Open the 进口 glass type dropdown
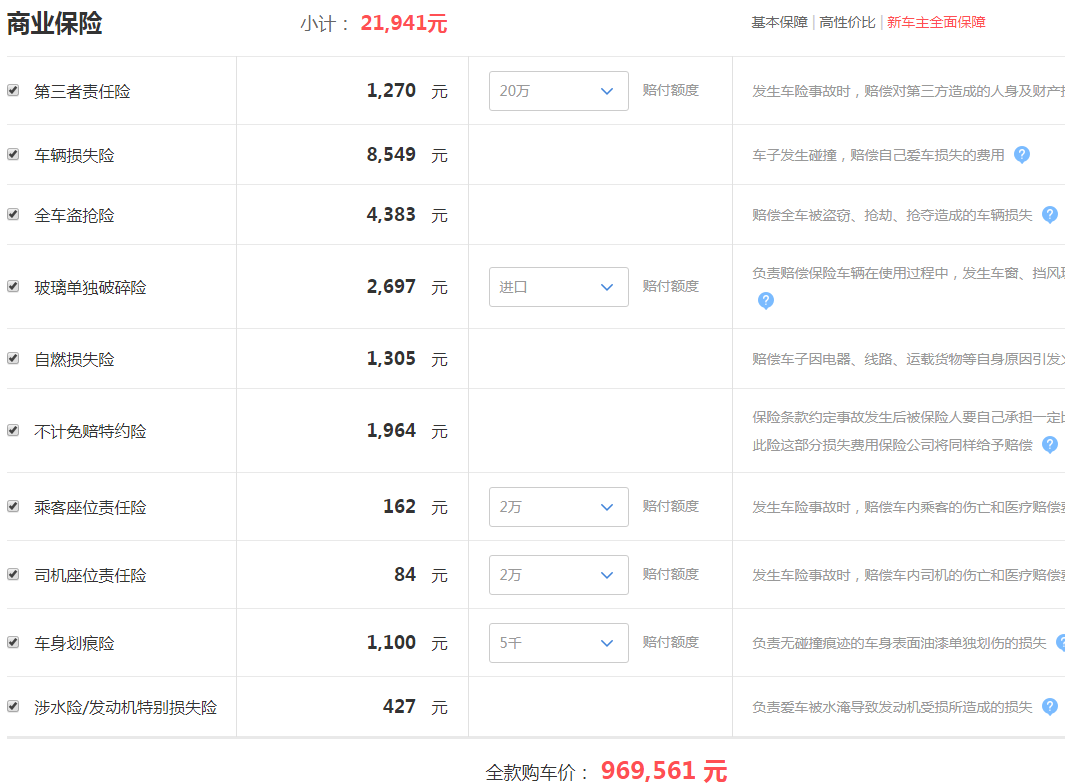 point(558,287)
